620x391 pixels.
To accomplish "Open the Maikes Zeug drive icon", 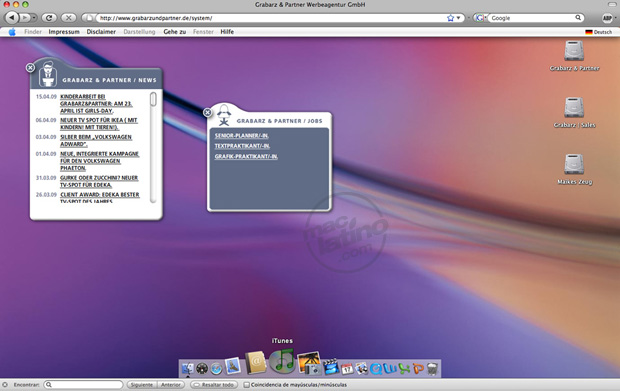I will pos(574,164).
